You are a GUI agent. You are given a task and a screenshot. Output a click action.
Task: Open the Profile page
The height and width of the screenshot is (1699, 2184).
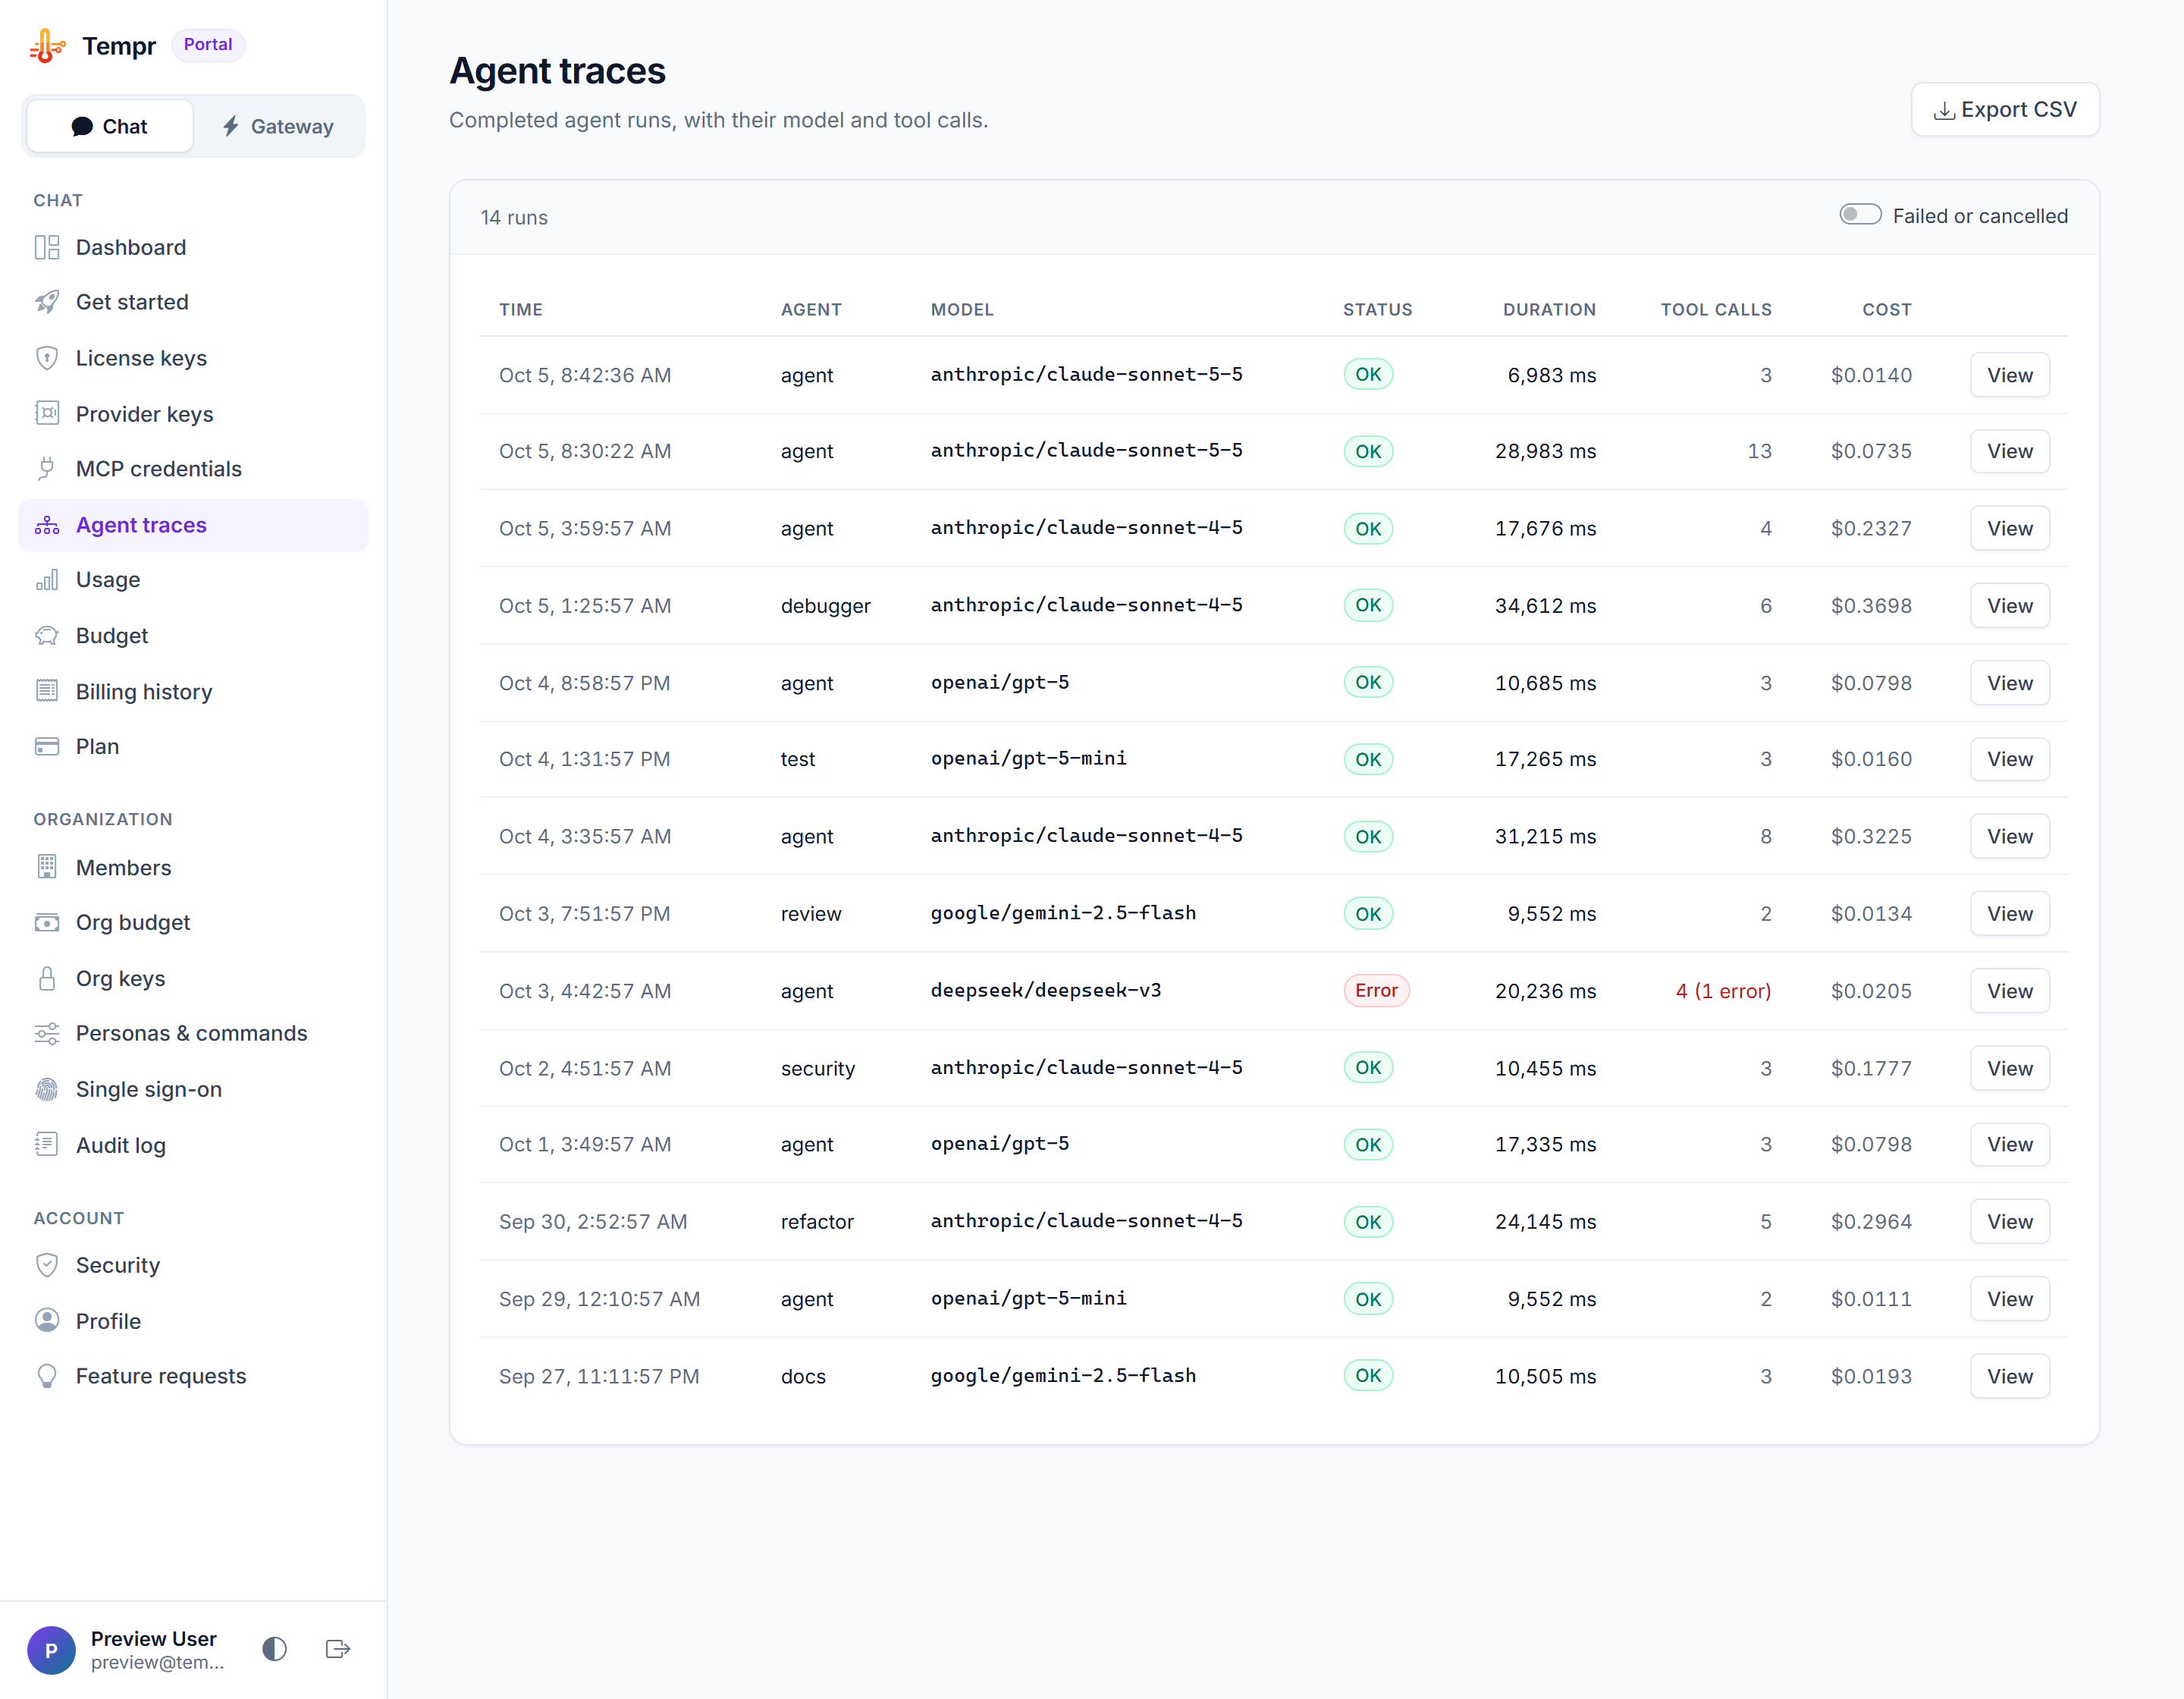[x=193, y=1321]
